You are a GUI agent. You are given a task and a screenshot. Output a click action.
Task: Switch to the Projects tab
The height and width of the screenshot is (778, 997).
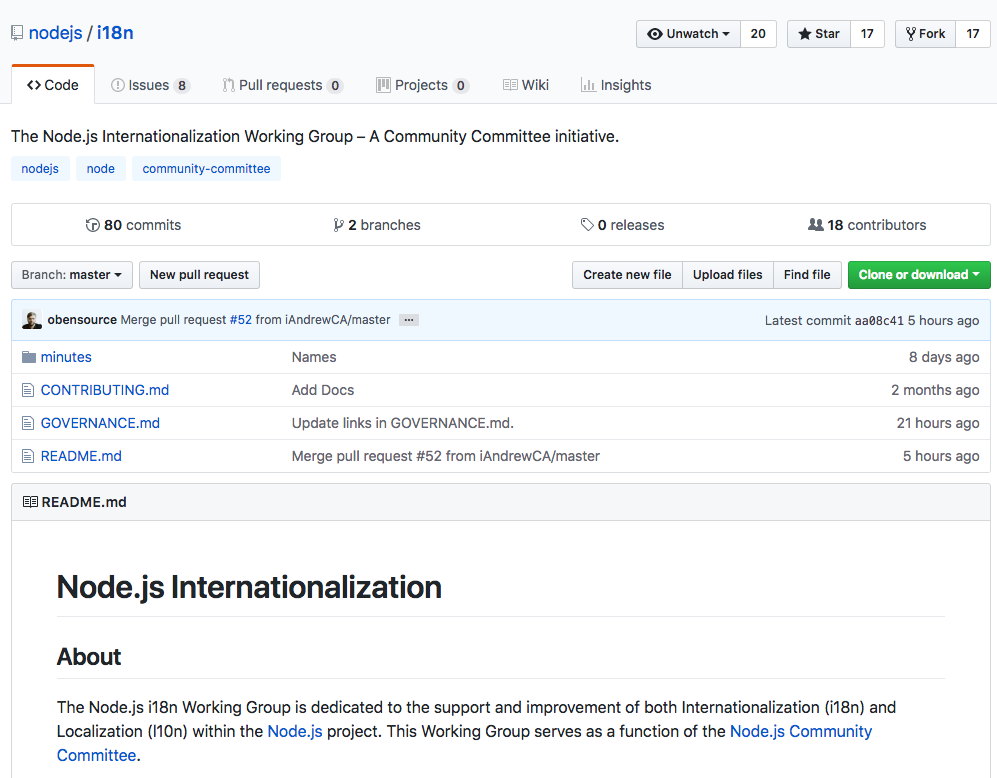422,85
